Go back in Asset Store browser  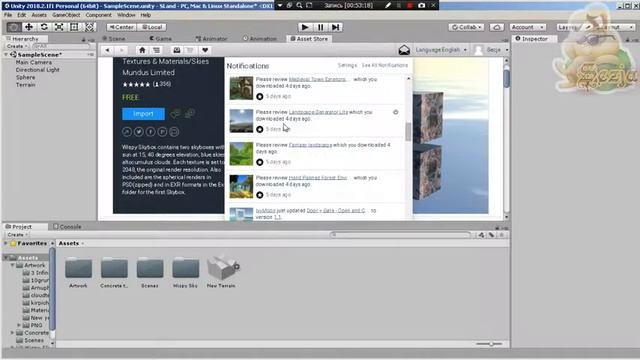(x=108, y=50)
